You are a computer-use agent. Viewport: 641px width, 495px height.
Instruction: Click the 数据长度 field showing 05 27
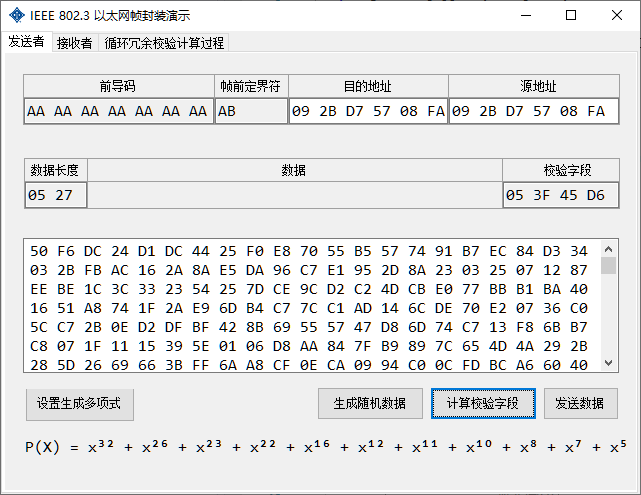click(x=55, y=195)
